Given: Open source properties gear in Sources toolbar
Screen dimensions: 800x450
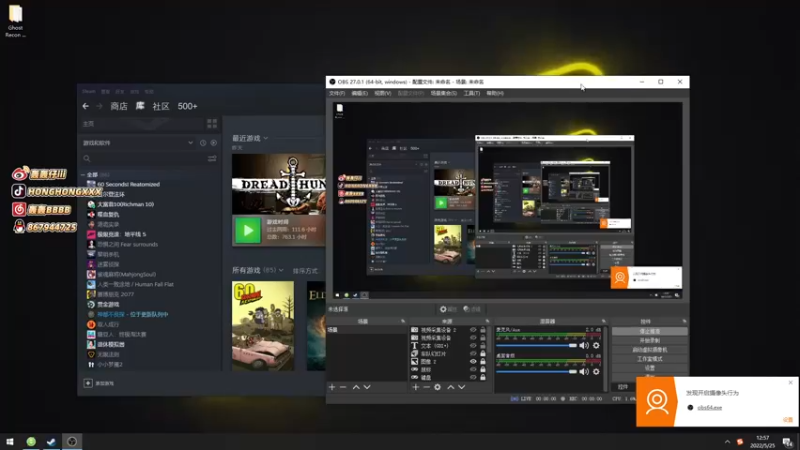Looking at the screenshot, I should tap(438, 387).
